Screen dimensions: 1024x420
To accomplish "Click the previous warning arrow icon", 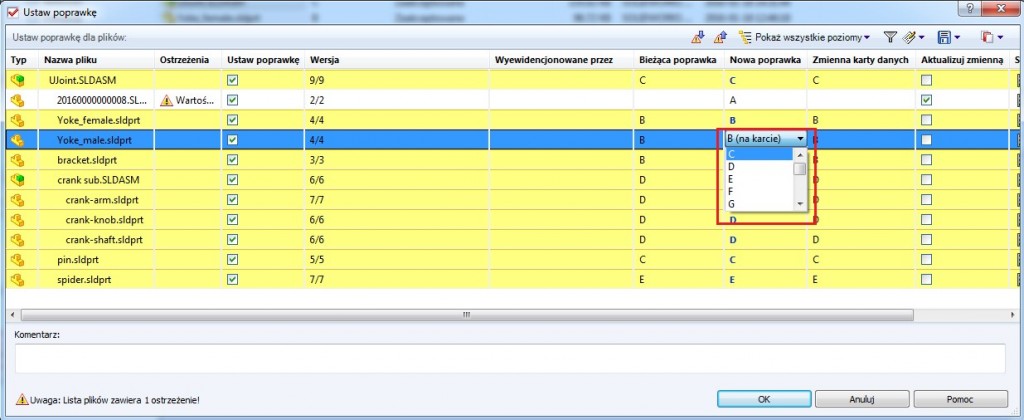I will 719,37.
